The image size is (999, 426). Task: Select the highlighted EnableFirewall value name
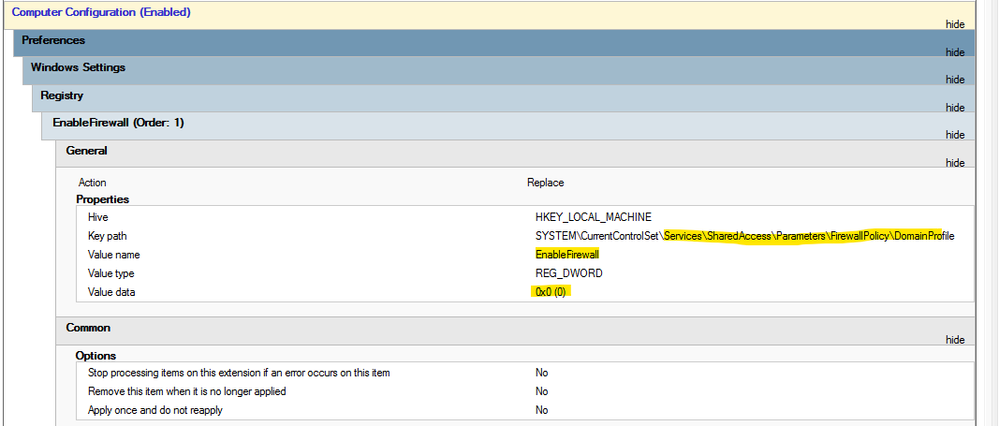567,255
